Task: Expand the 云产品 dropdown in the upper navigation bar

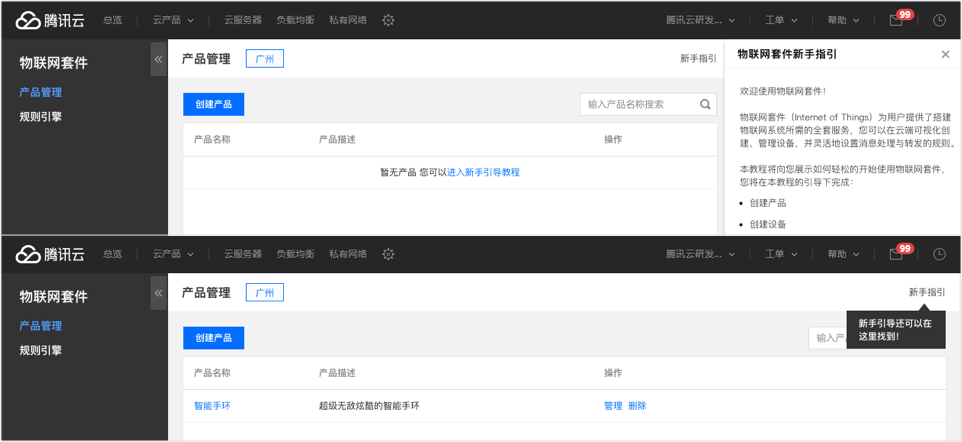Action: (x=173, y=20)
